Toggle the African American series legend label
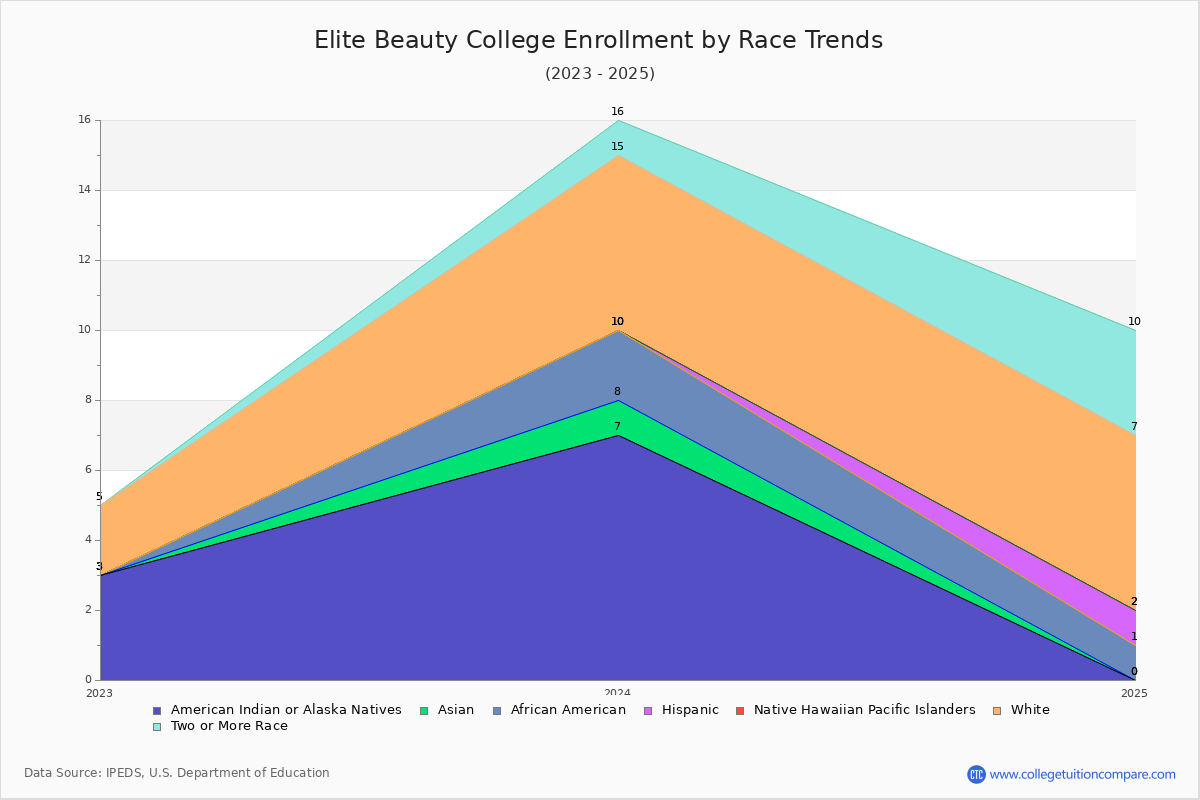The height and width of the screenshot is (800, 1200). [568, 710]
